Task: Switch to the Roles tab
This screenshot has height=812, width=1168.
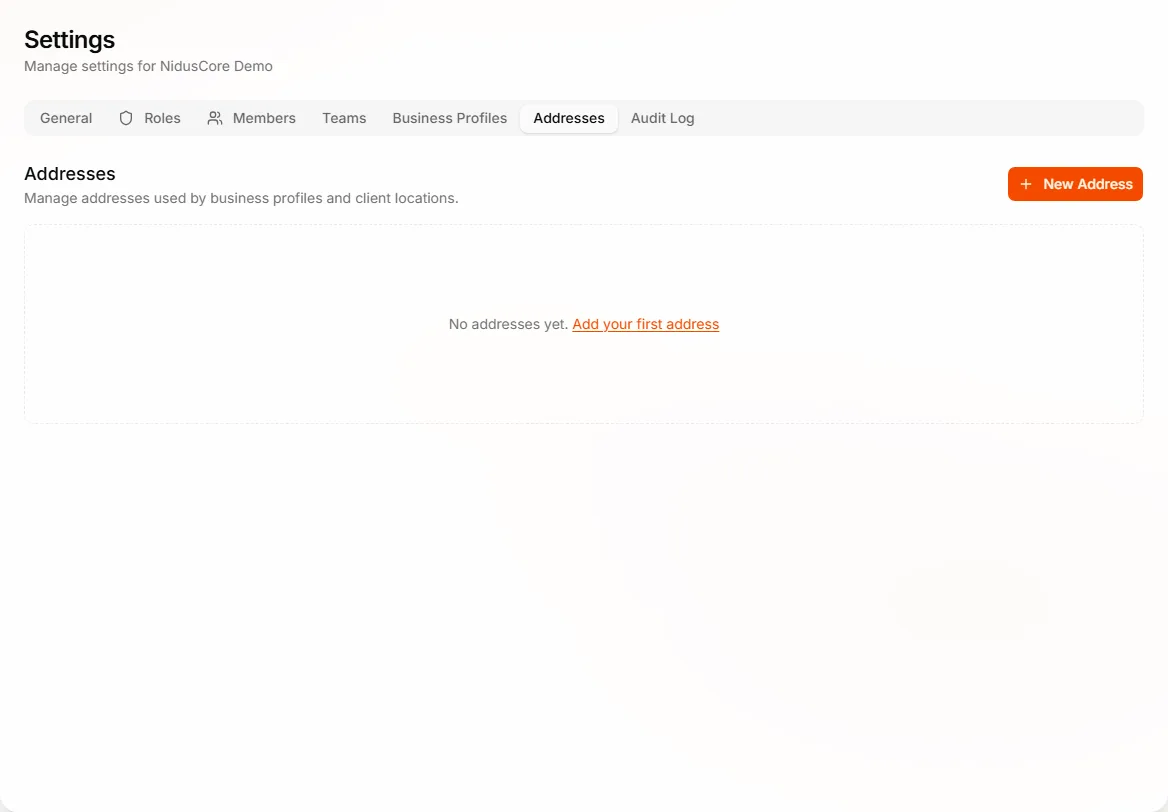Action: pos(150,118)
